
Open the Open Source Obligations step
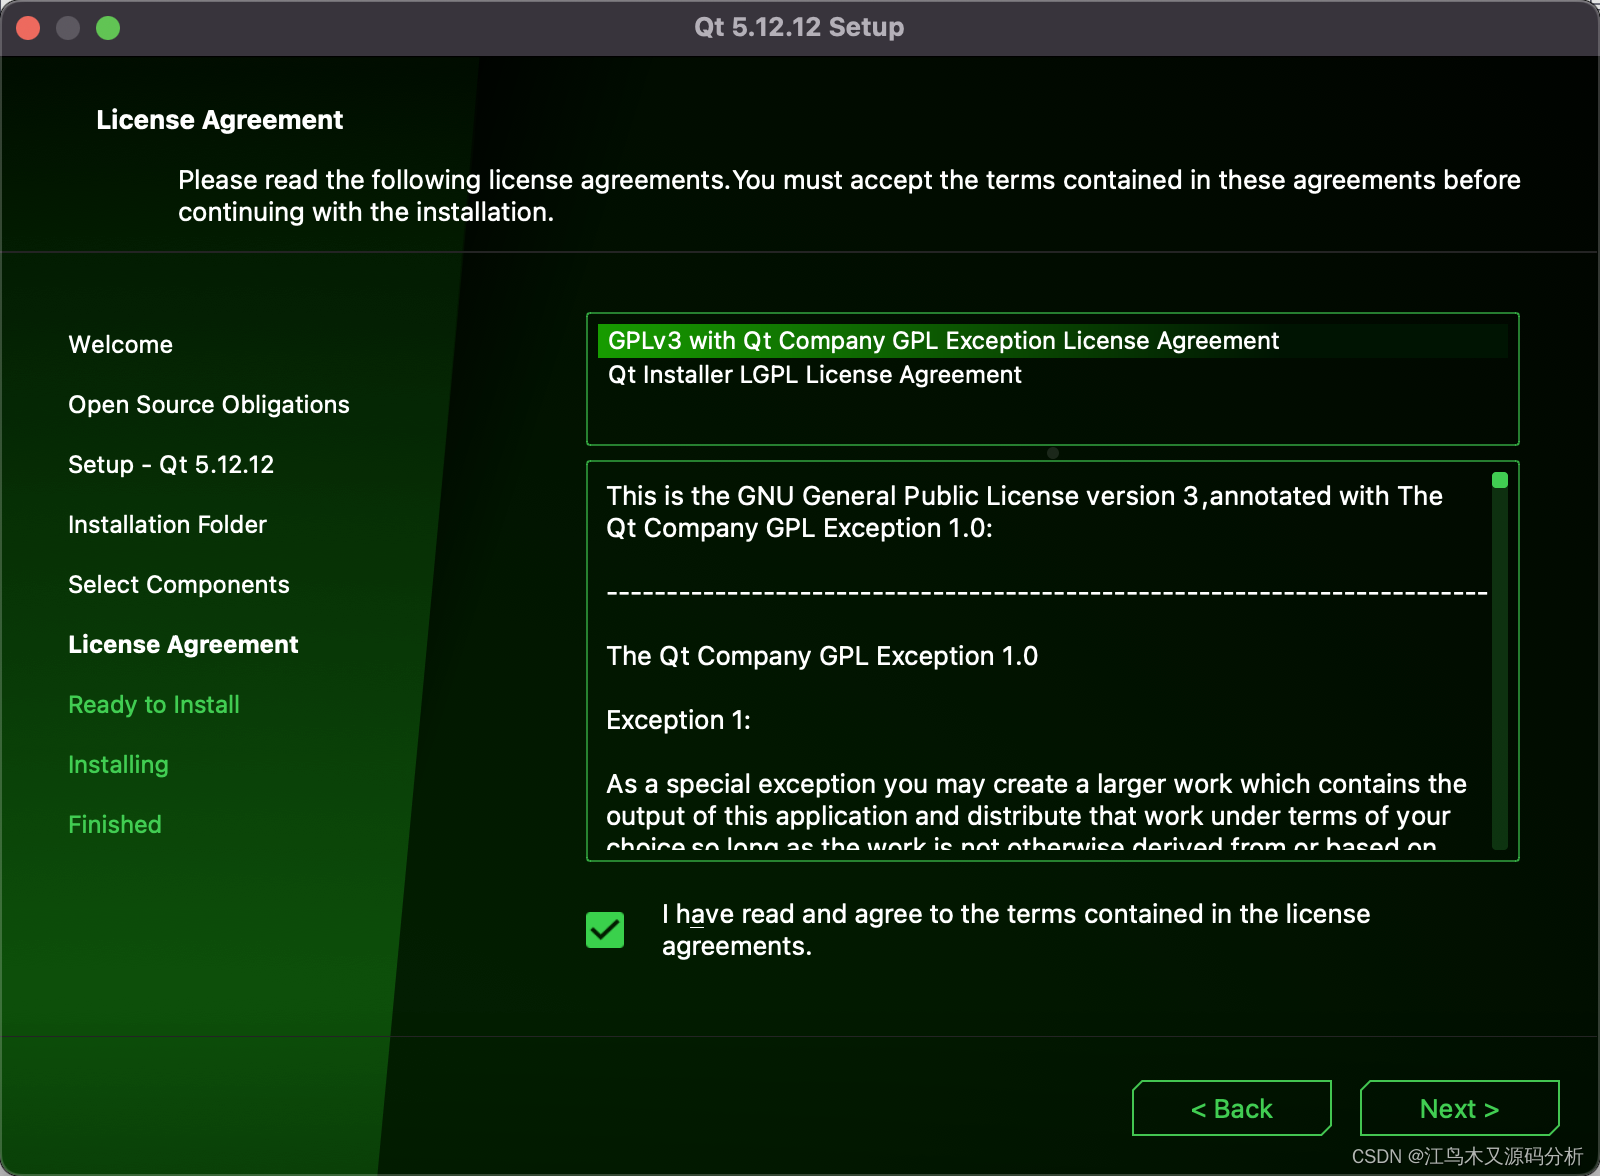pos(208,404)
